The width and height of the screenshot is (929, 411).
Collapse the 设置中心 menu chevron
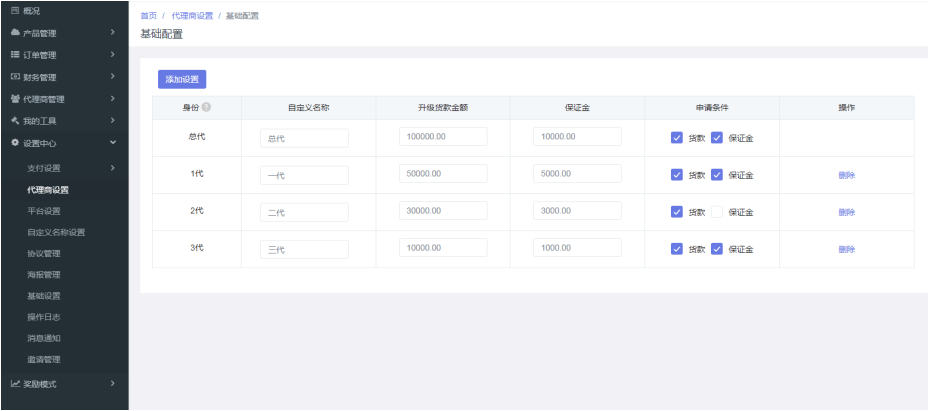pyautogui.click(x=113, y=143)
